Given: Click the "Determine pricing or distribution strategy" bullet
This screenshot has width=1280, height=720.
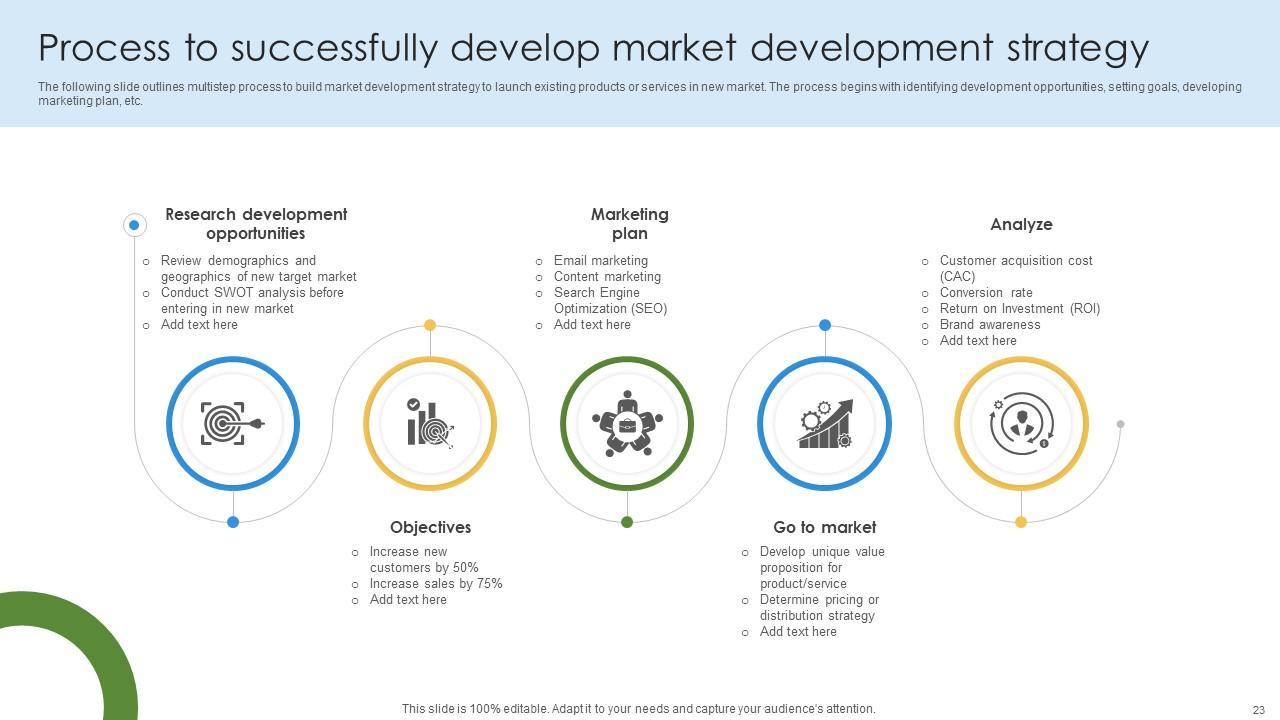Looking at the screenshot, I should [x=819, y=607].
